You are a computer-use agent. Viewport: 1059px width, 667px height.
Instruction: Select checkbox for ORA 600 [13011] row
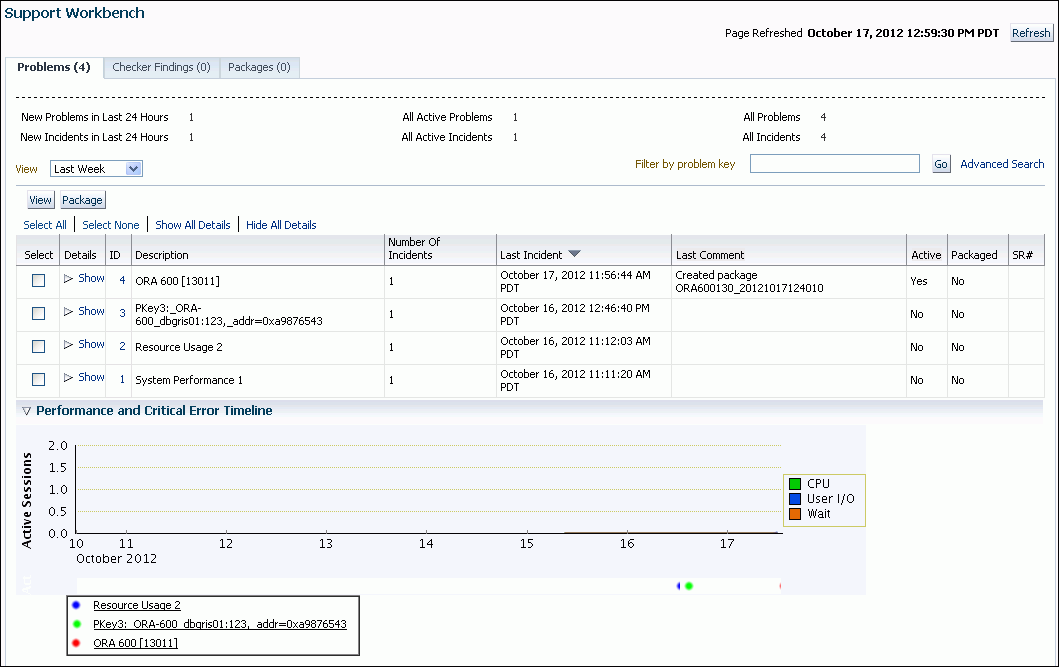38,281
